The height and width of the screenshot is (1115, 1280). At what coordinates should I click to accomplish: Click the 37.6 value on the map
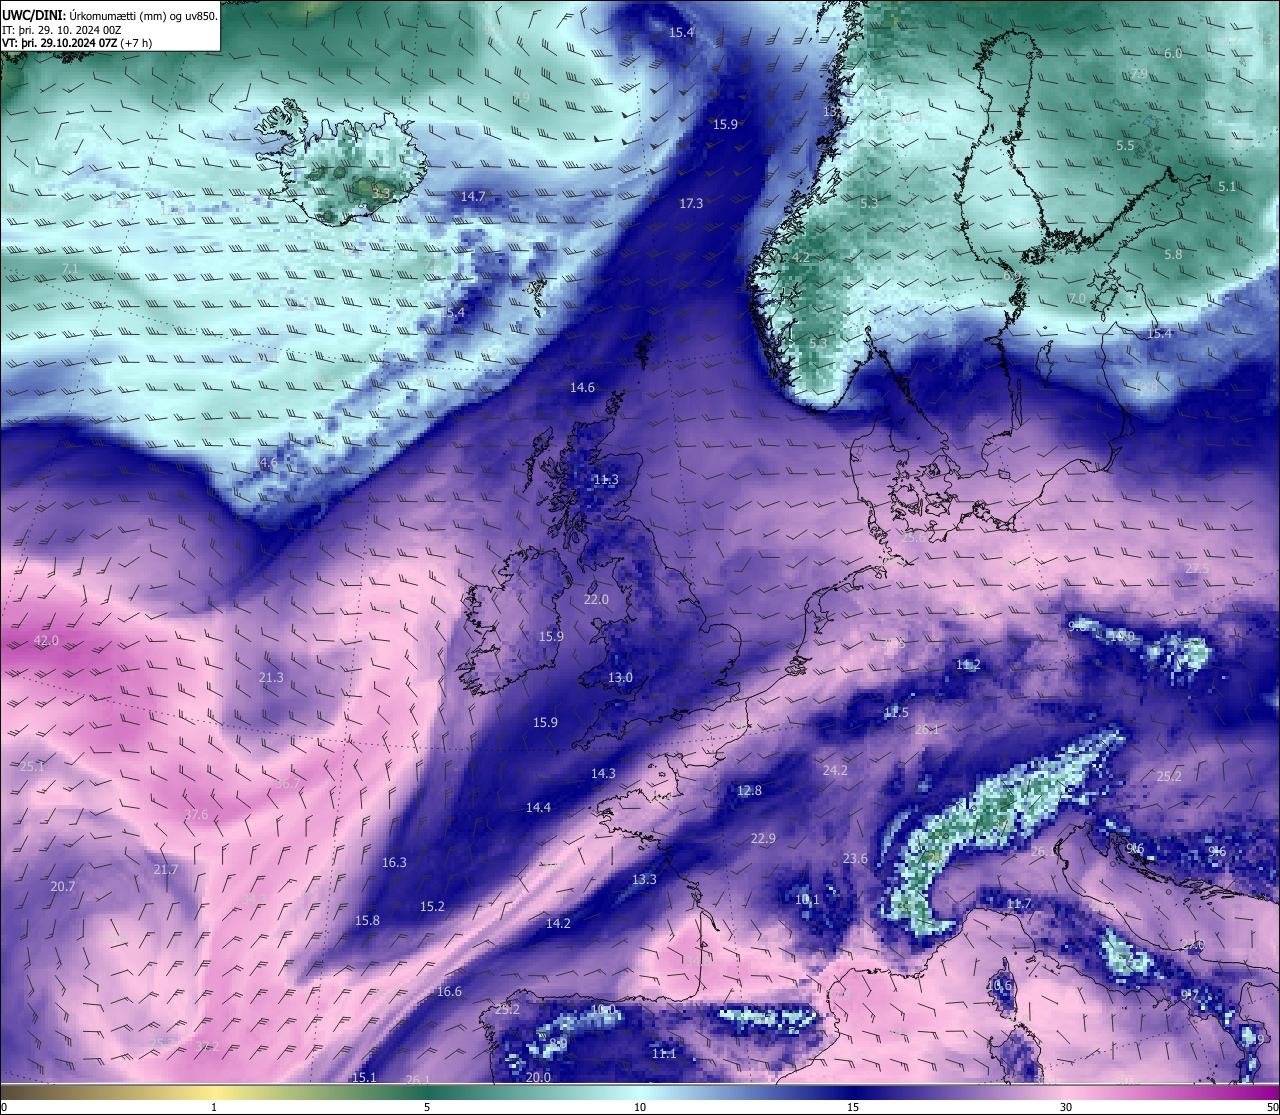pyautogui.click(x=196, y=814)
